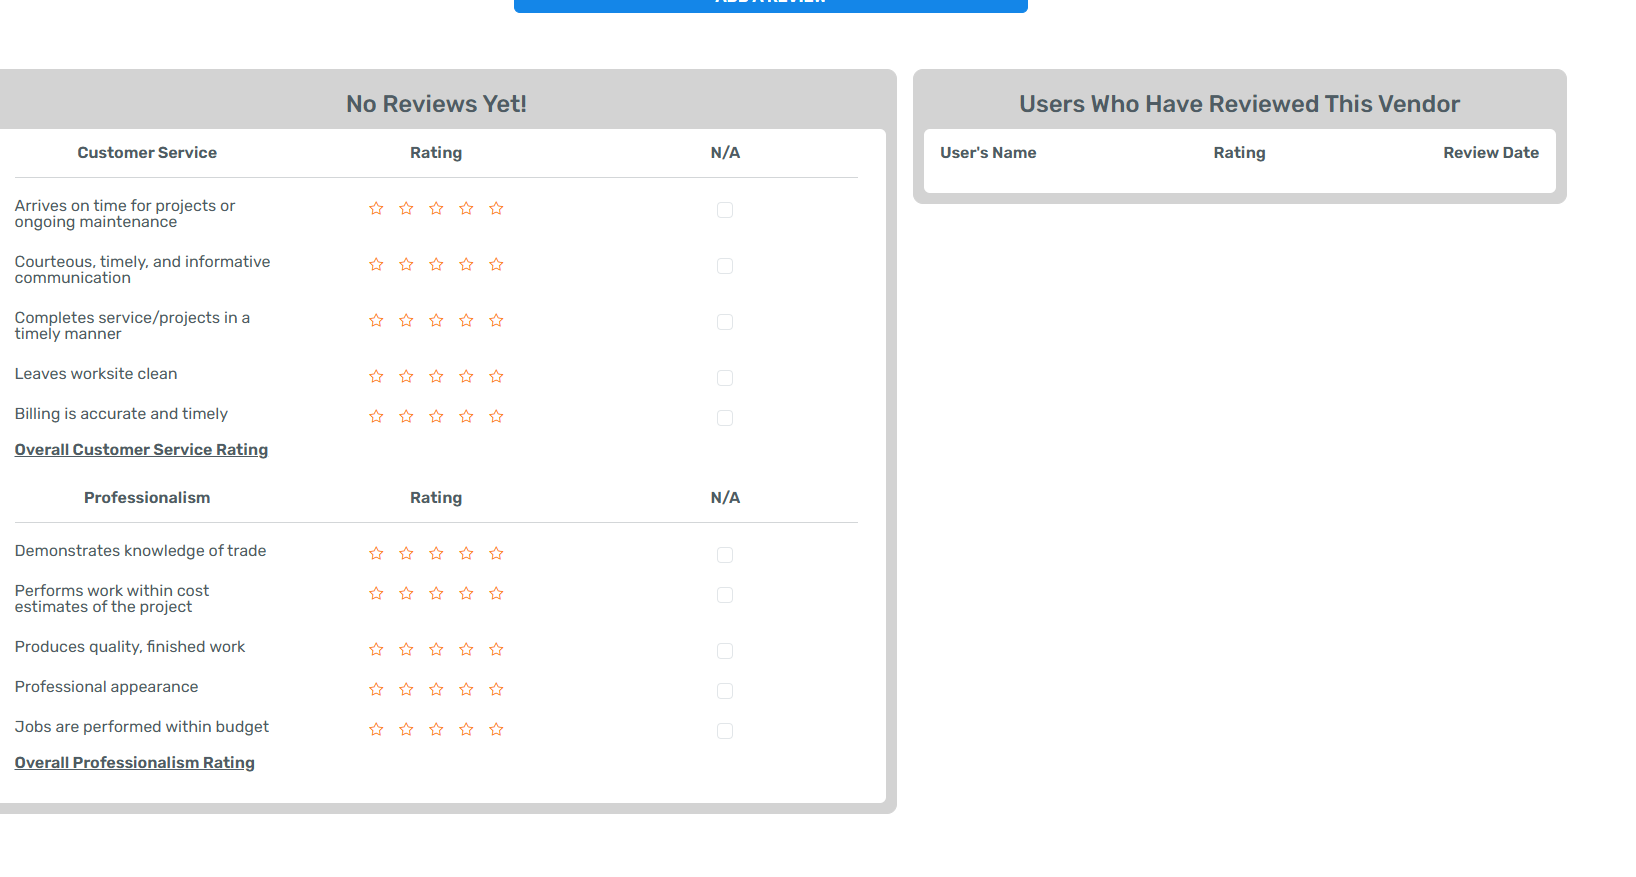
Task: Mark 'Billing is accurate and timely' N/A
Action: point(725,418)
